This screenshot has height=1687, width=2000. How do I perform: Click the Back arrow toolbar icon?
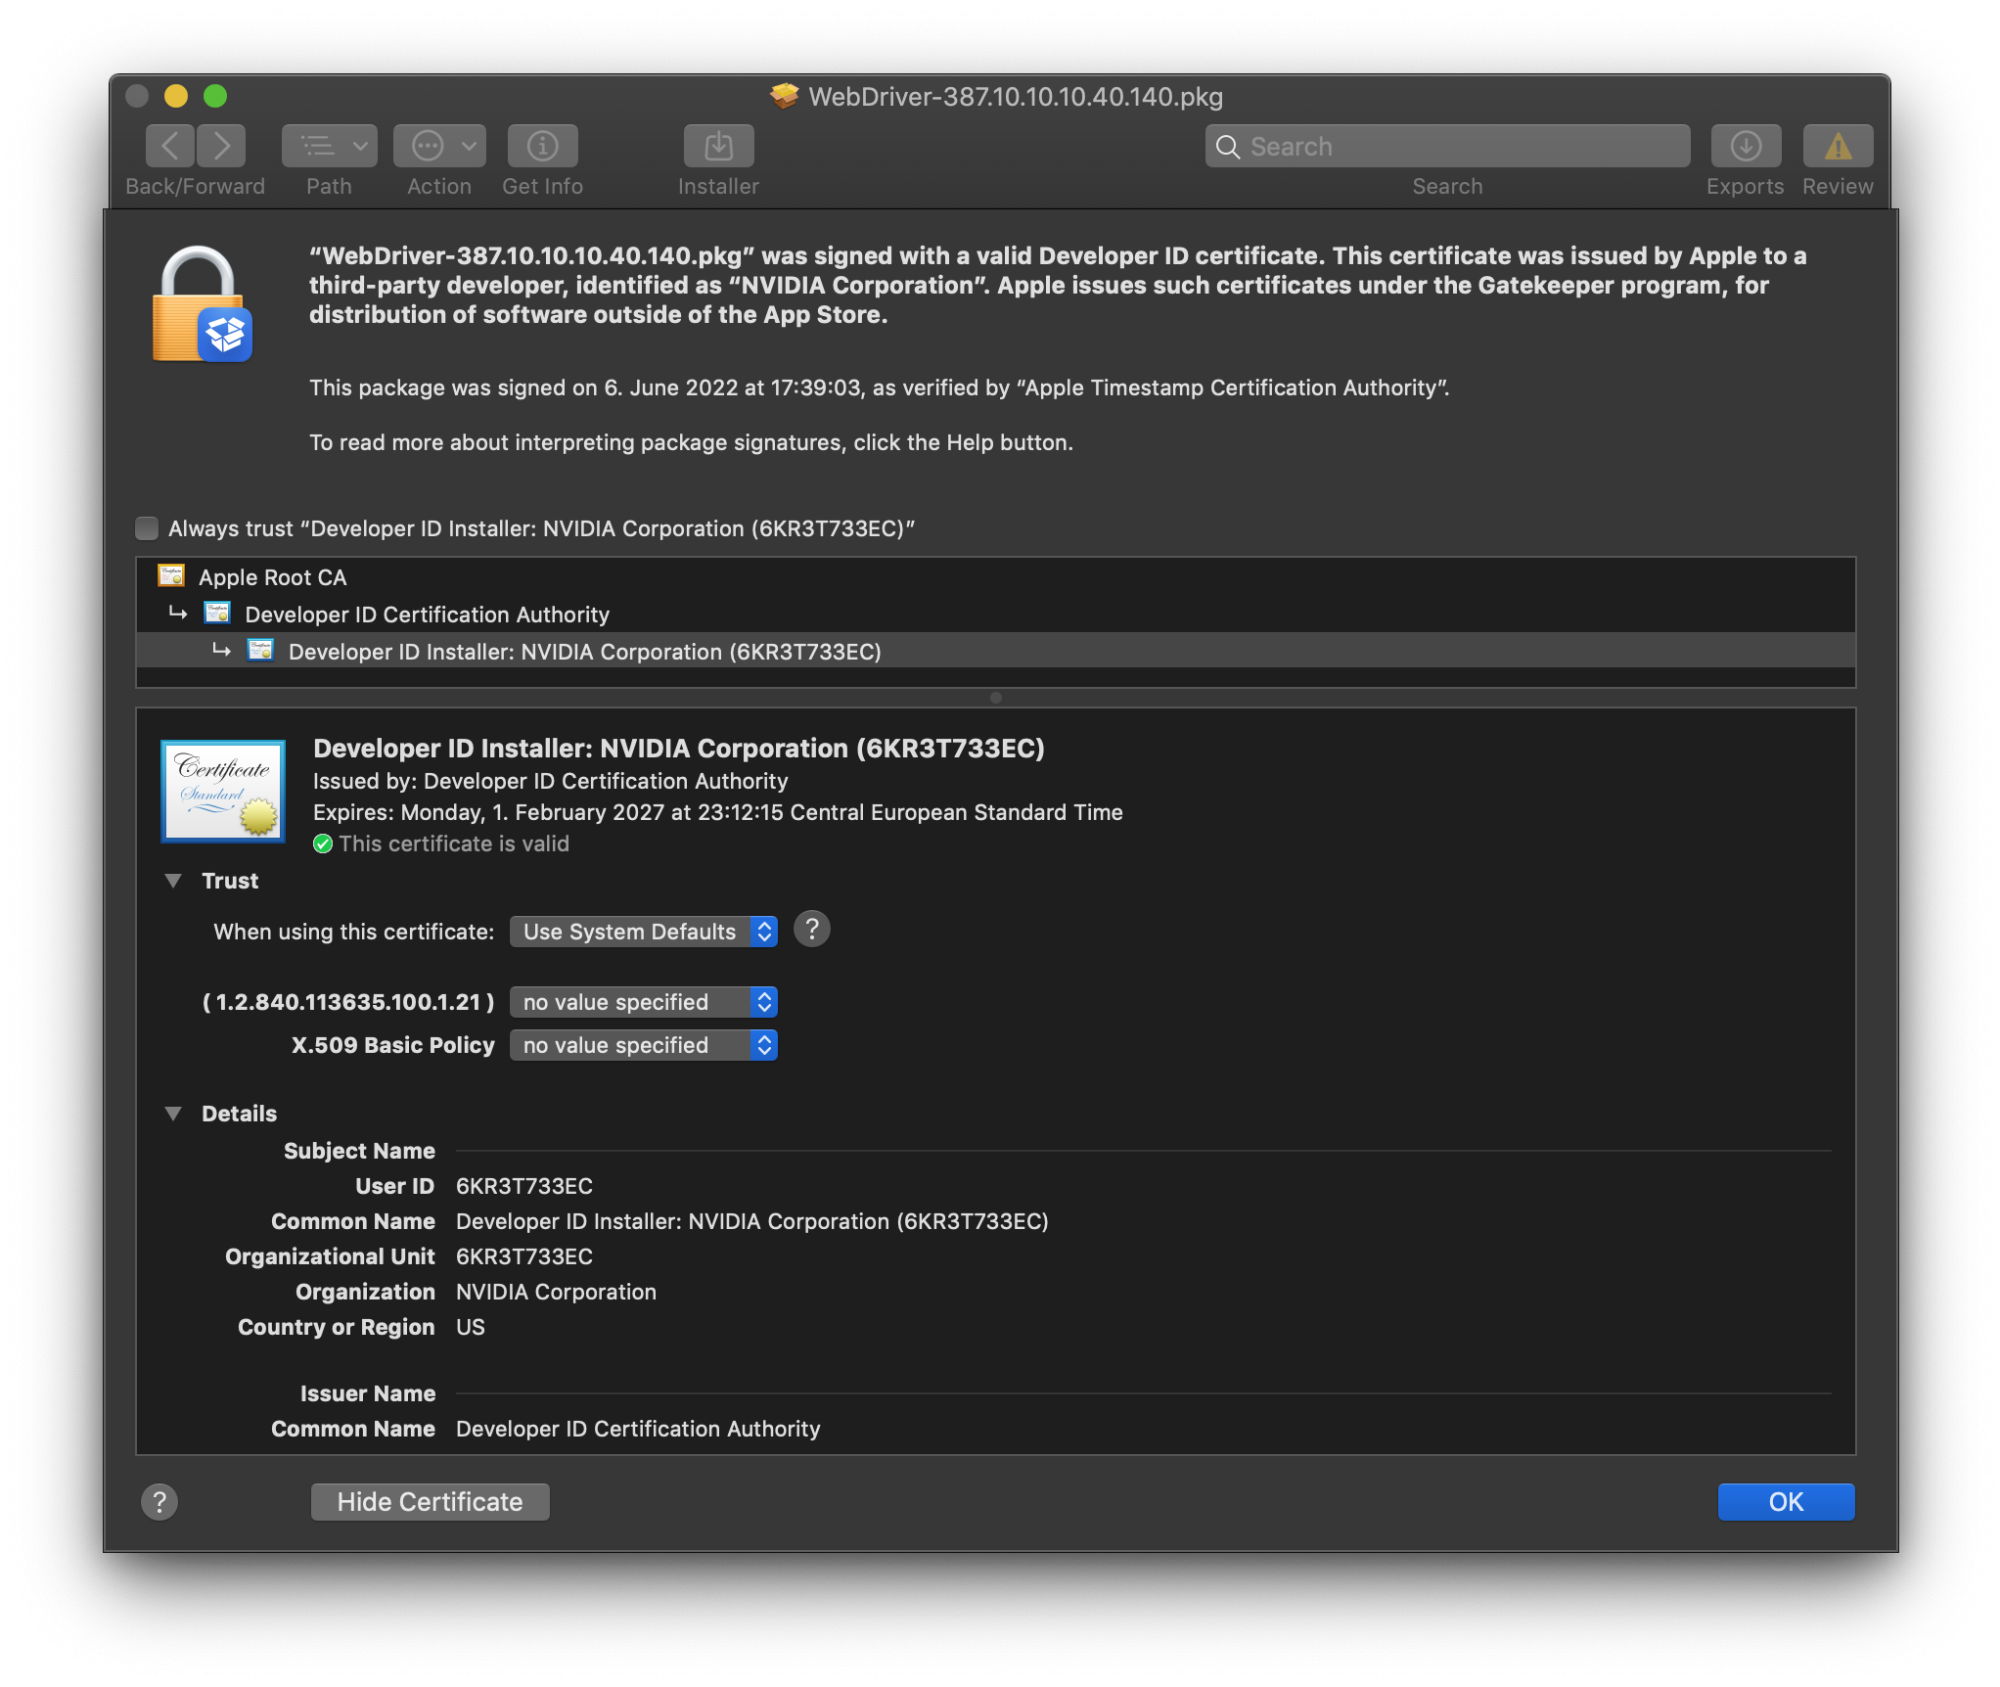pyautogui.click(x=170, y=146)
